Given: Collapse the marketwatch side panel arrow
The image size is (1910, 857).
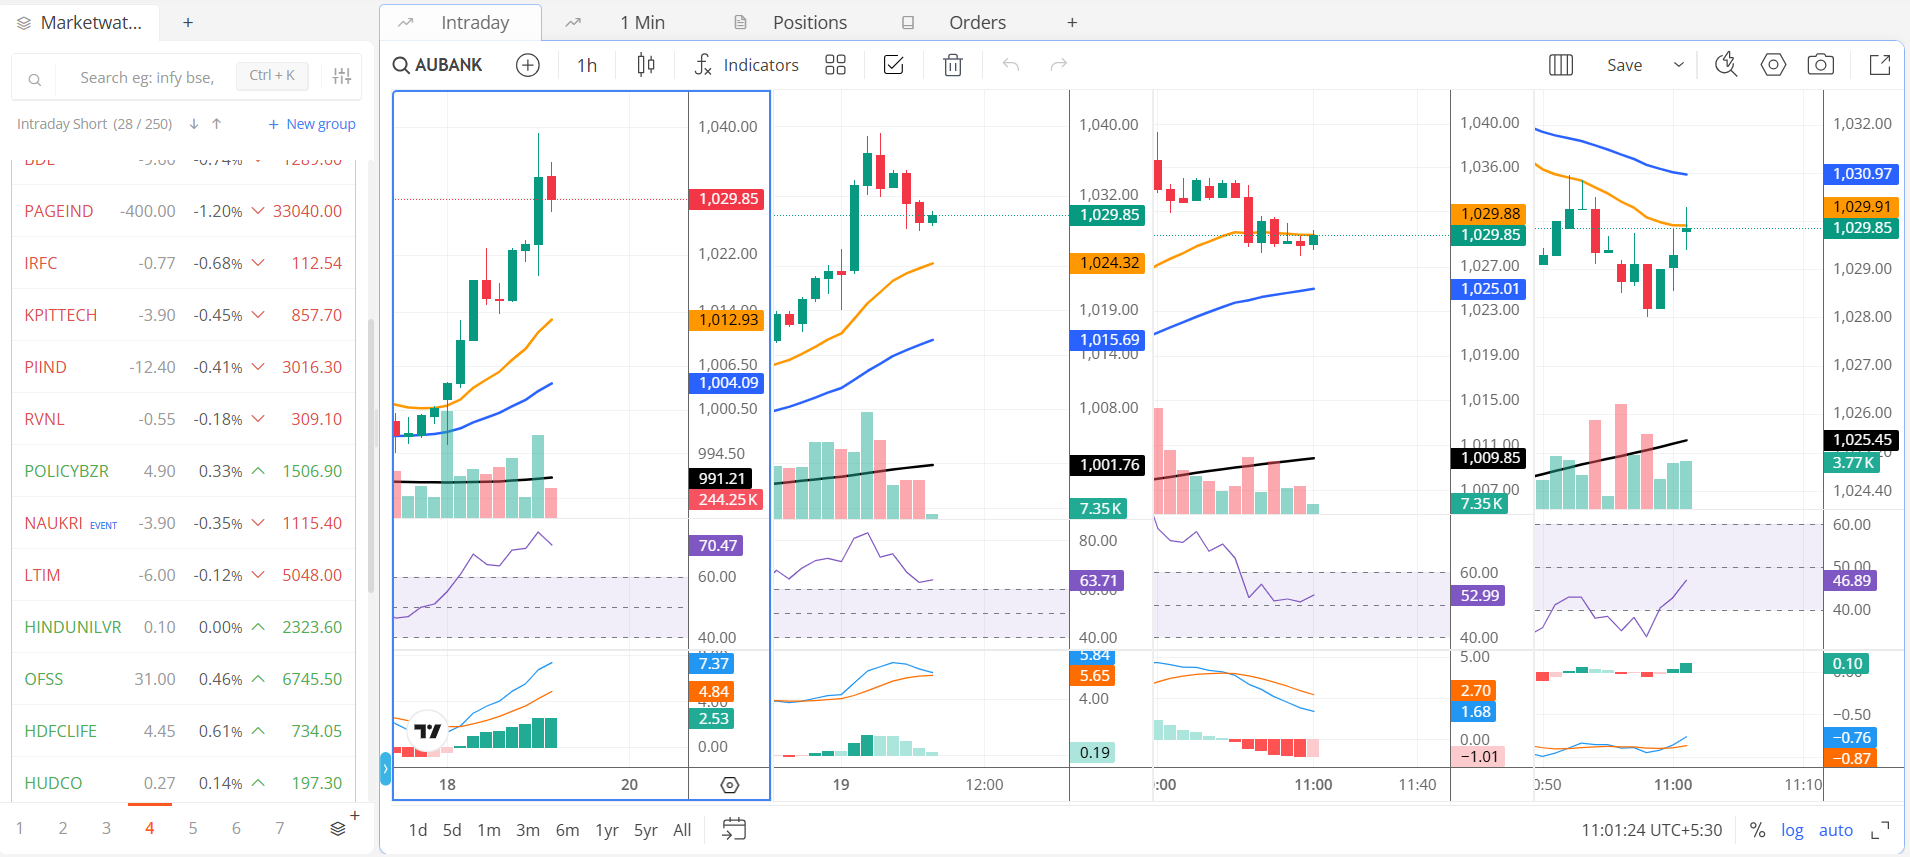Looking at the screenshot, I should pyautogui.click(x=385, y=769).
